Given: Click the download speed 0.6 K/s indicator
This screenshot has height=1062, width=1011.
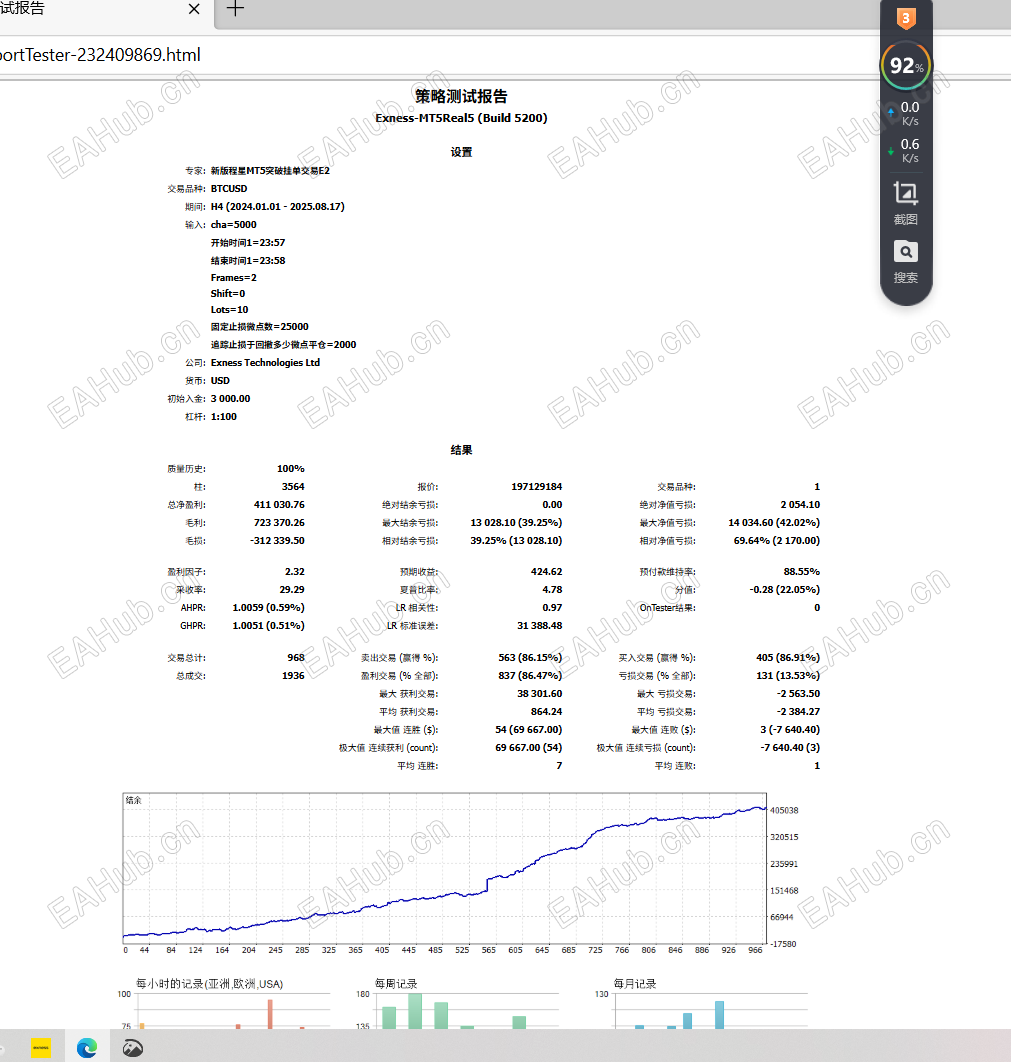Looking at the screenshot, I should point(905,150).
